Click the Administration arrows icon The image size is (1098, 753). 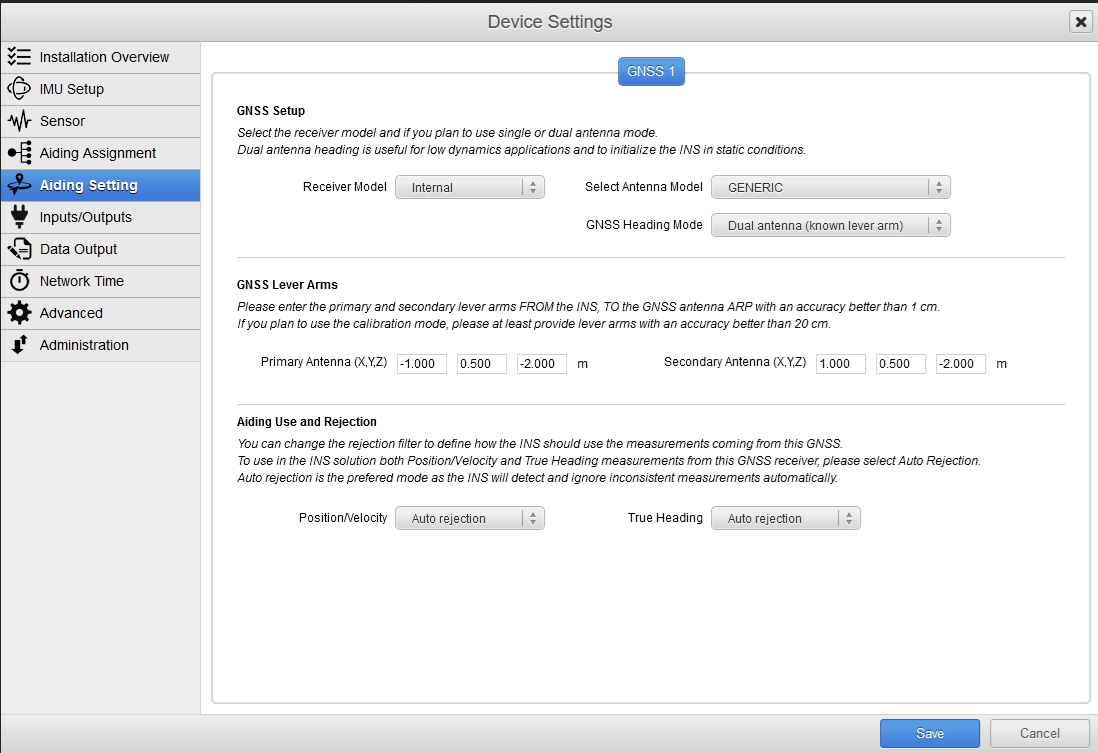(19, 345)
